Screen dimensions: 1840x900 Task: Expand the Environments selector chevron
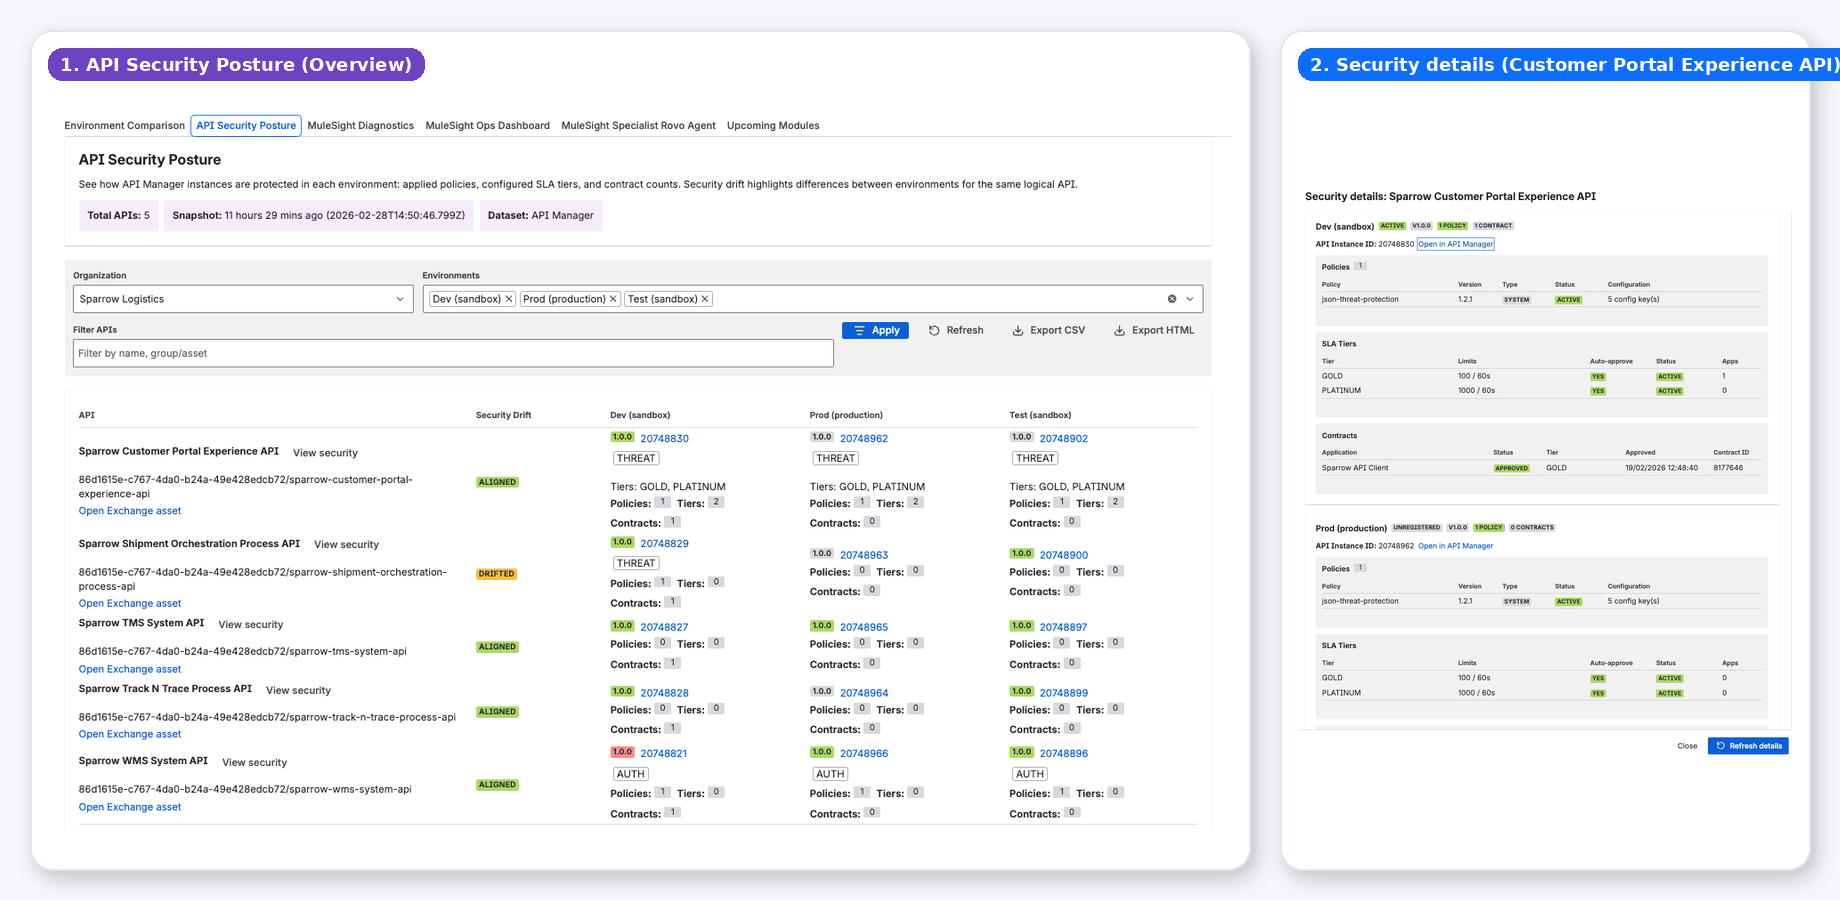(x=1188, y=298)
